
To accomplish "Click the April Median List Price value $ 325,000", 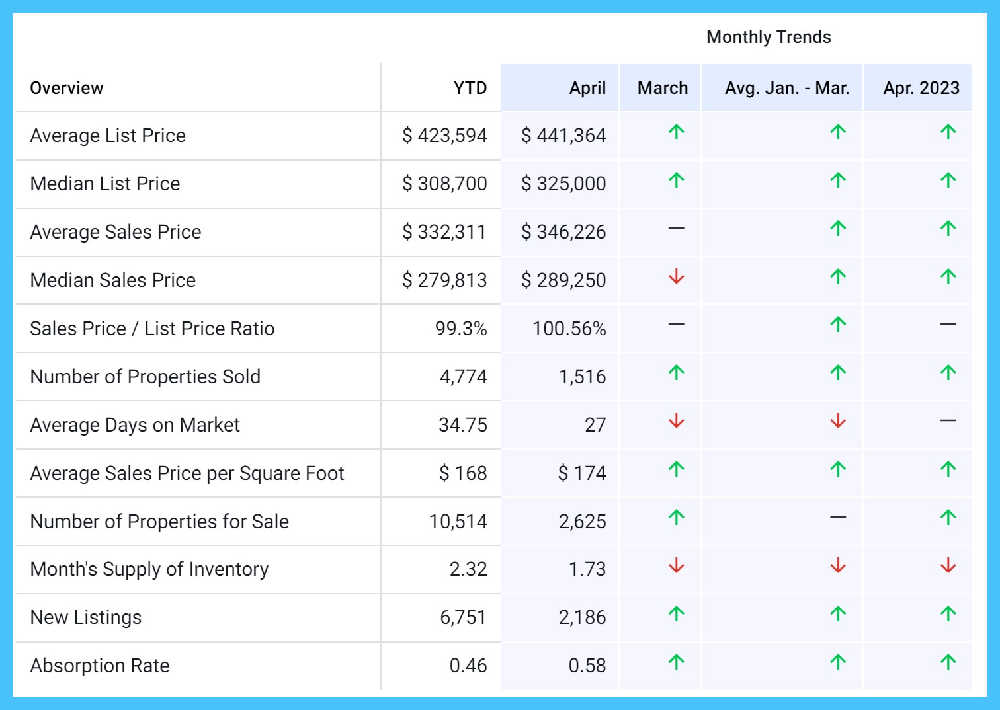I will click(563, 184).
